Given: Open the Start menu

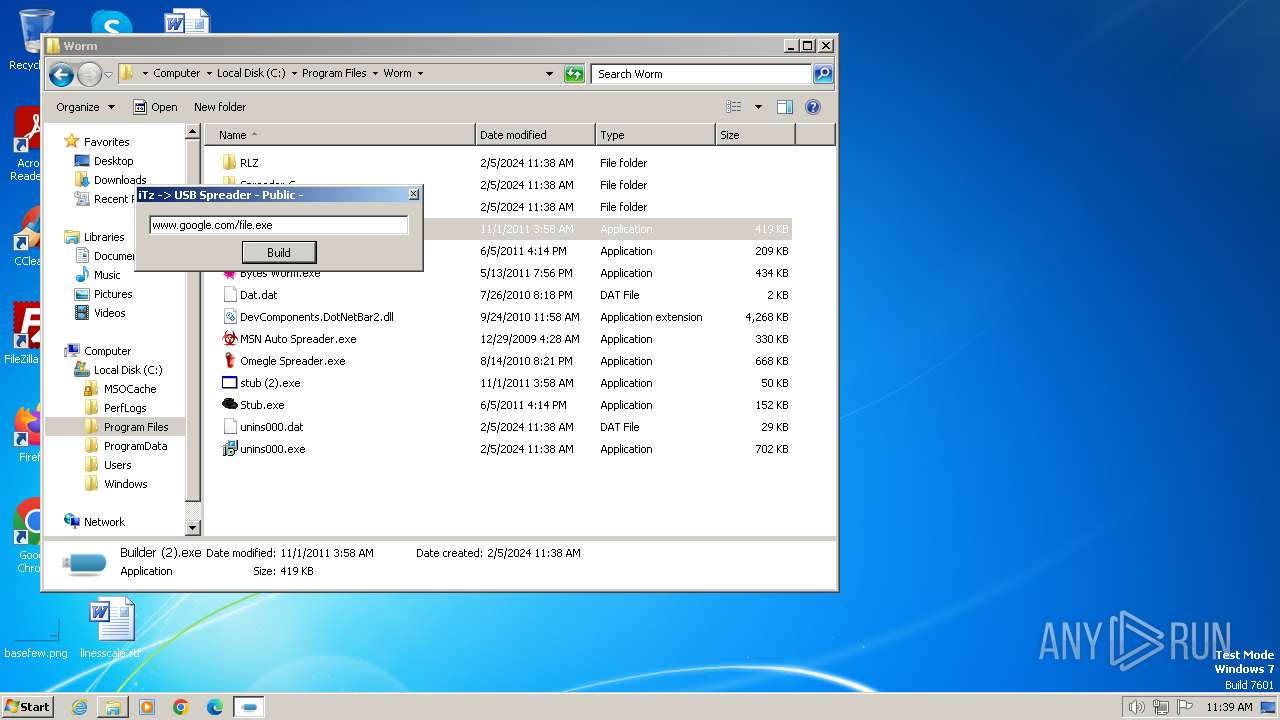Looking at the screenshot, I should coord(27,707).
